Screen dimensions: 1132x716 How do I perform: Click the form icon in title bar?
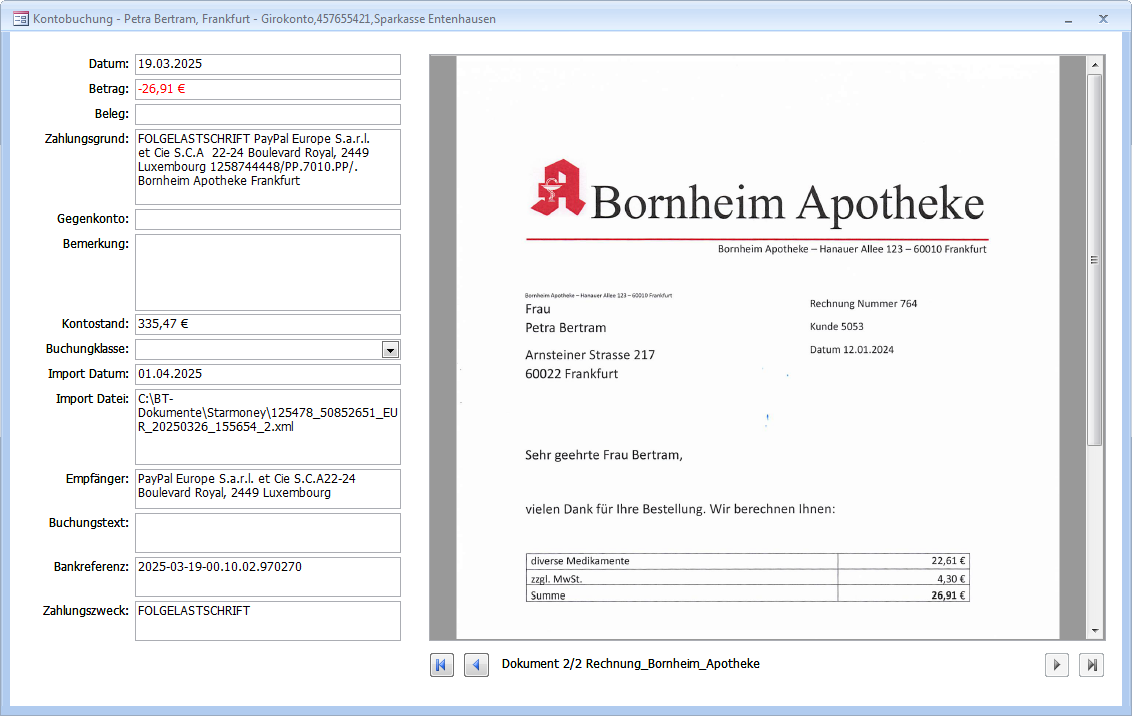click(x=21, y=19)
